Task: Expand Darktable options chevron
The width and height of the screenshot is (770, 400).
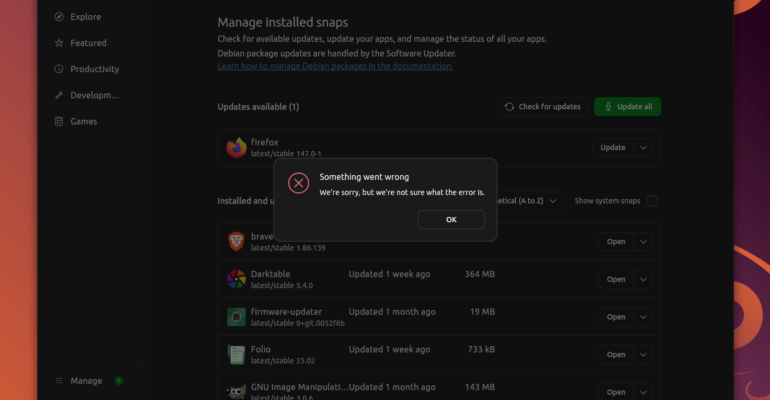Action: pos(643,279)
